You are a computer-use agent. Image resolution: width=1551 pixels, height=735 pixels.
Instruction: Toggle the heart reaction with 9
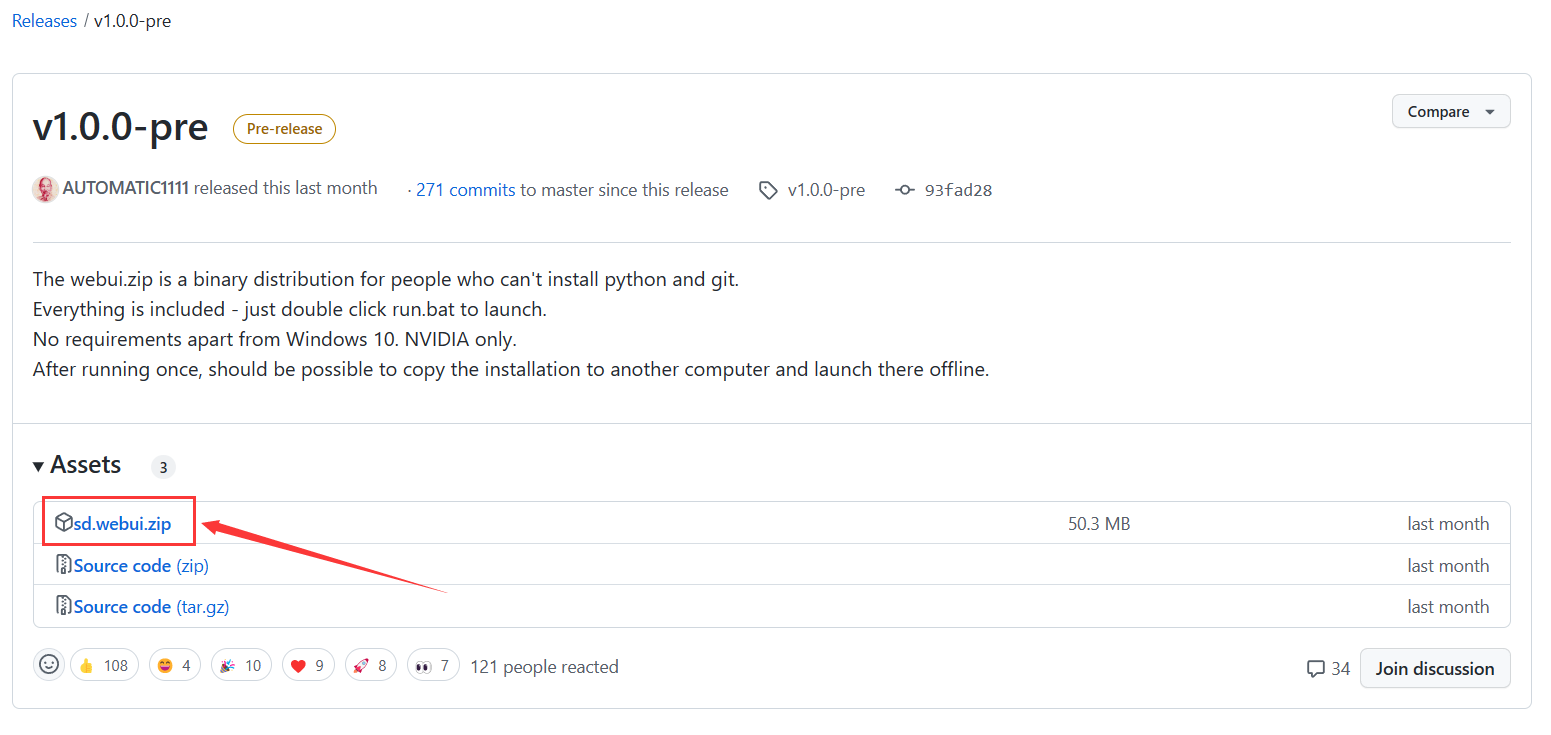pyautogui.click(x=307, y=665)
